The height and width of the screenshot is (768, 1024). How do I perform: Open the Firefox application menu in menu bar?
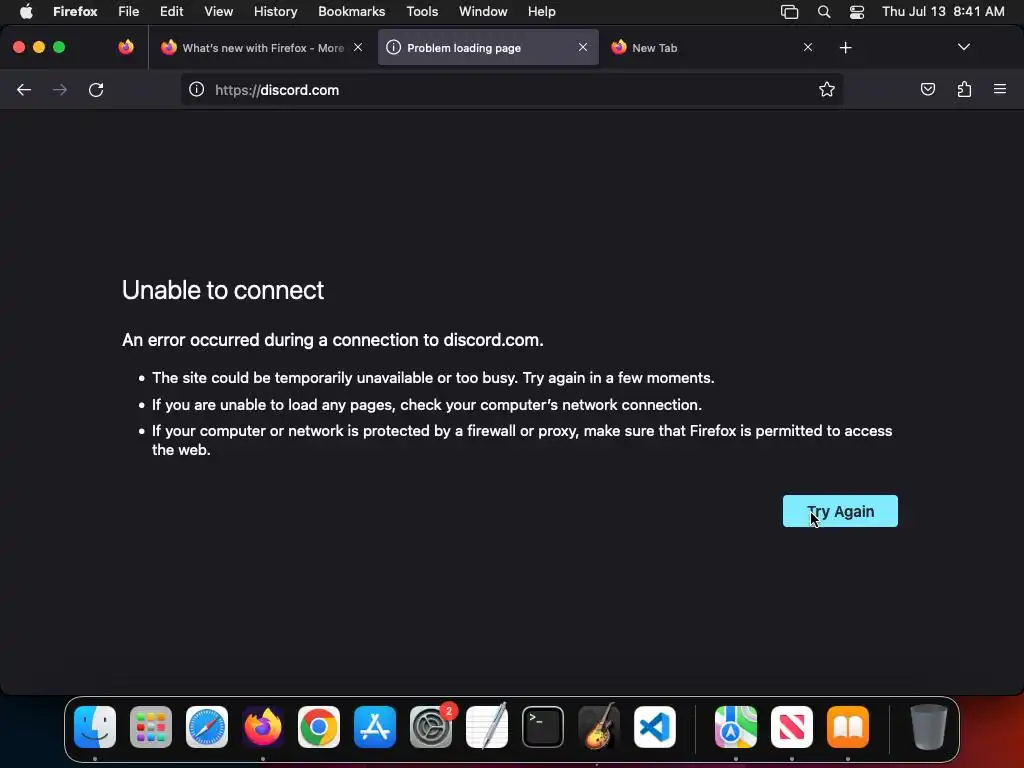(75, 12)
